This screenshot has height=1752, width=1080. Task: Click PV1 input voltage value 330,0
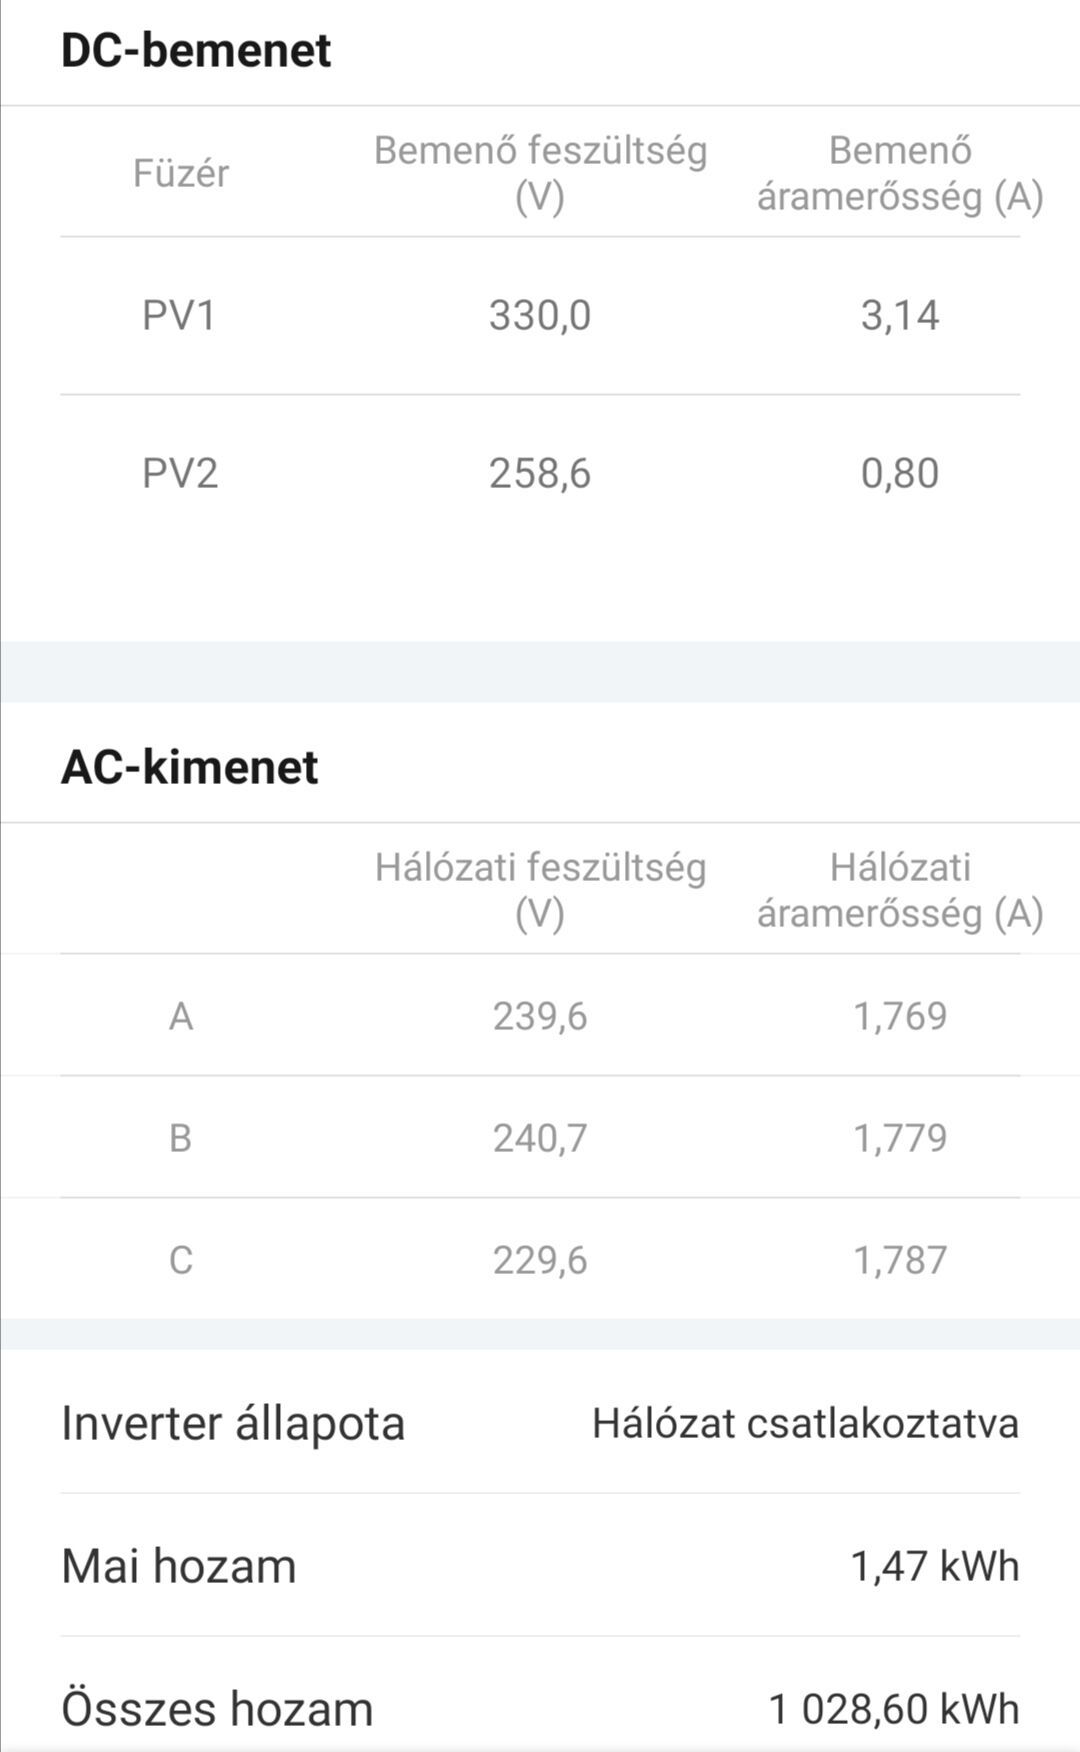click(540, 316)
